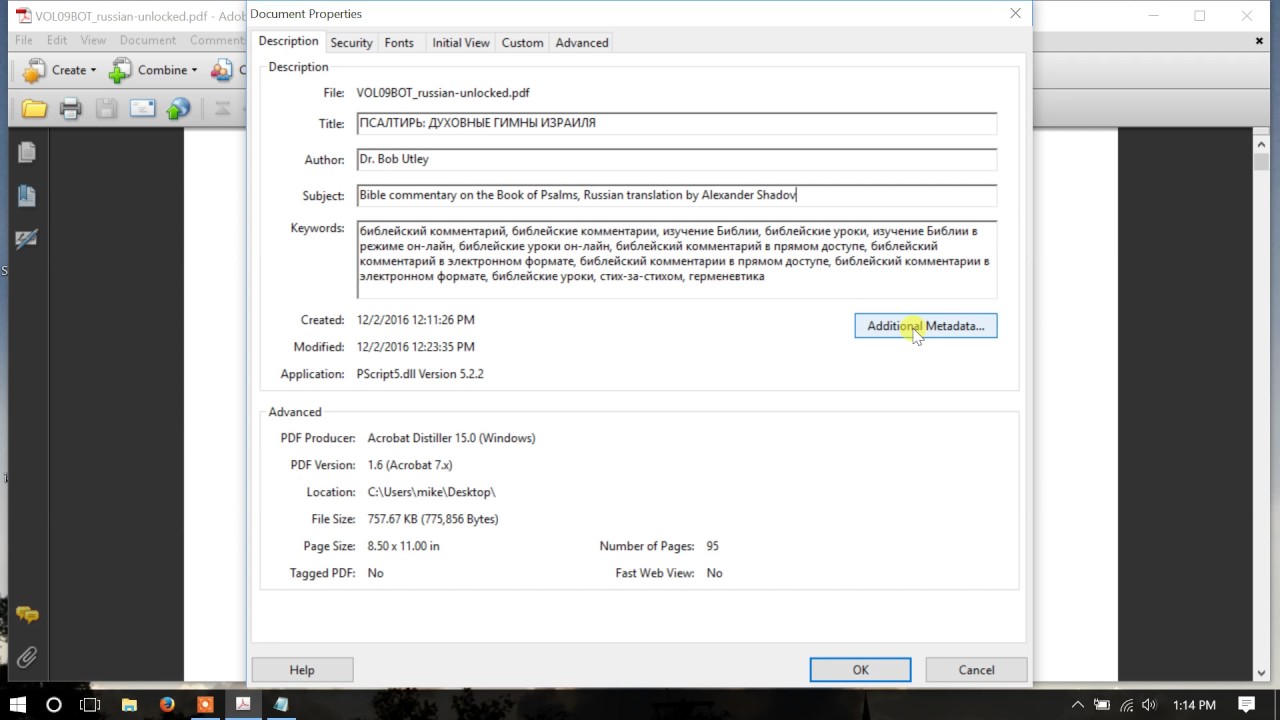Click the Help button in the dialog
1280x720 pixels.
click(x=302, y=670)
